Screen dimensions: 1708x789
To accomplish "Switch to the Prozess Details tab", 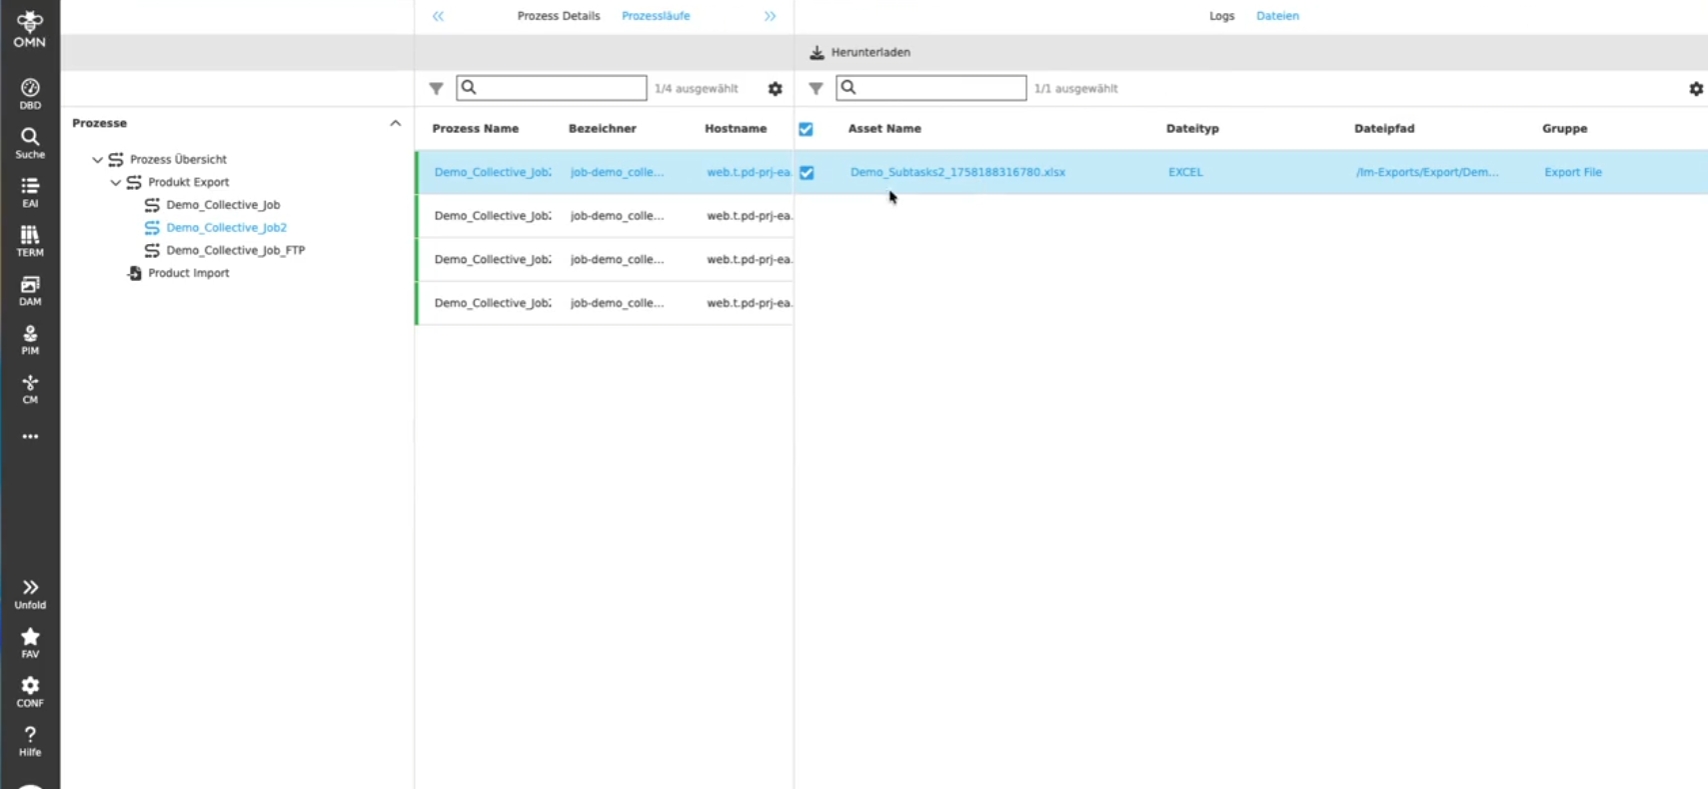I will (x=558, y=16).
